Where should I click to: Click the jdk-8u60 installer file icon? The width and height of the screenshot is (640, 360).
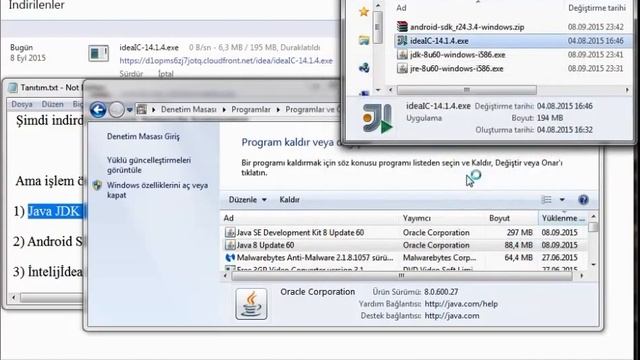[x=402, y=54]
